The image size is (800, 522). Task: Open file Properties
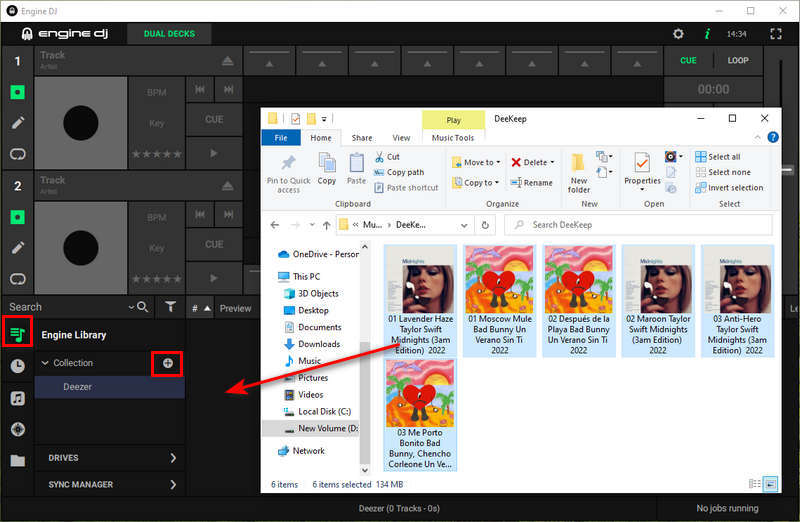click(x=642, y=172)
